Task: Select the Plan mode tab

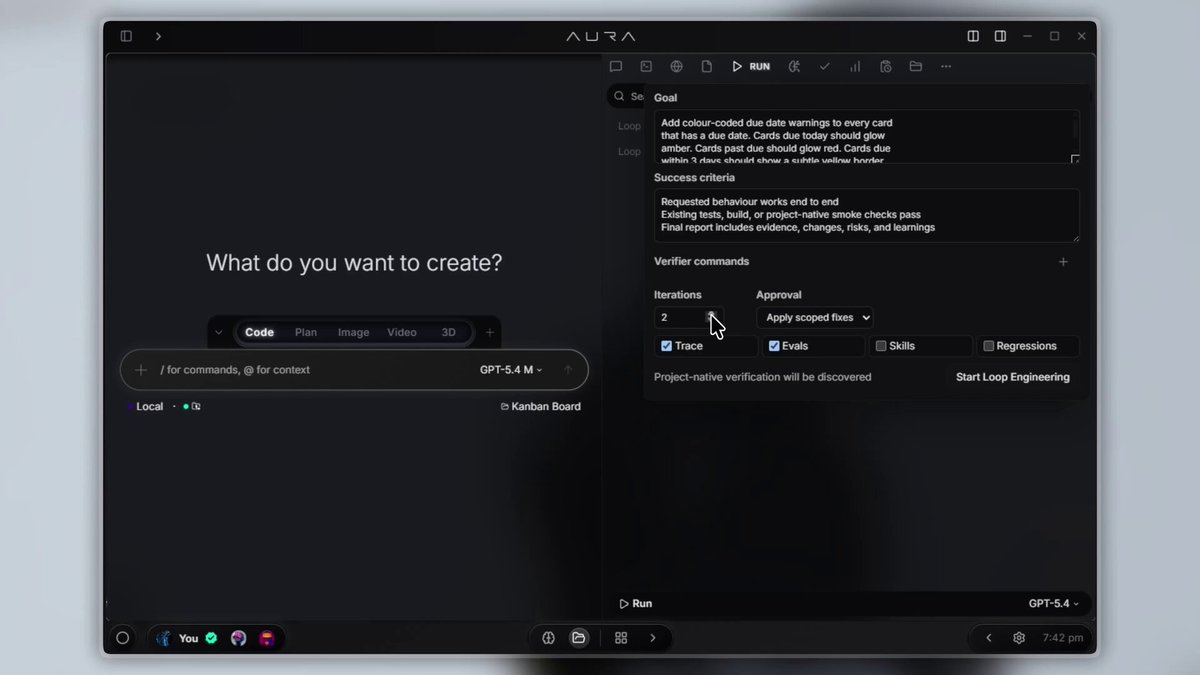Action: (x=306, y=332)
